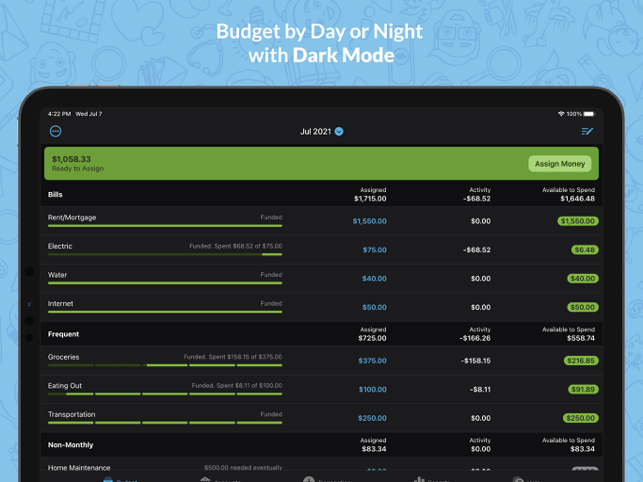
Task: Click the Electric activity value -$68.52
Action: (x=477, y=250)
